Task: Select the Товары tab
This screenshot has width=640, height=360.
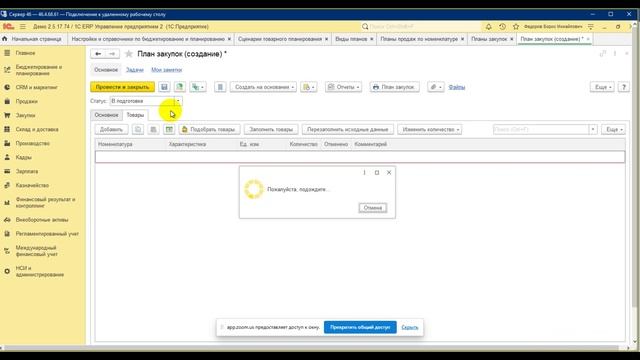Action: click(135, 115)
